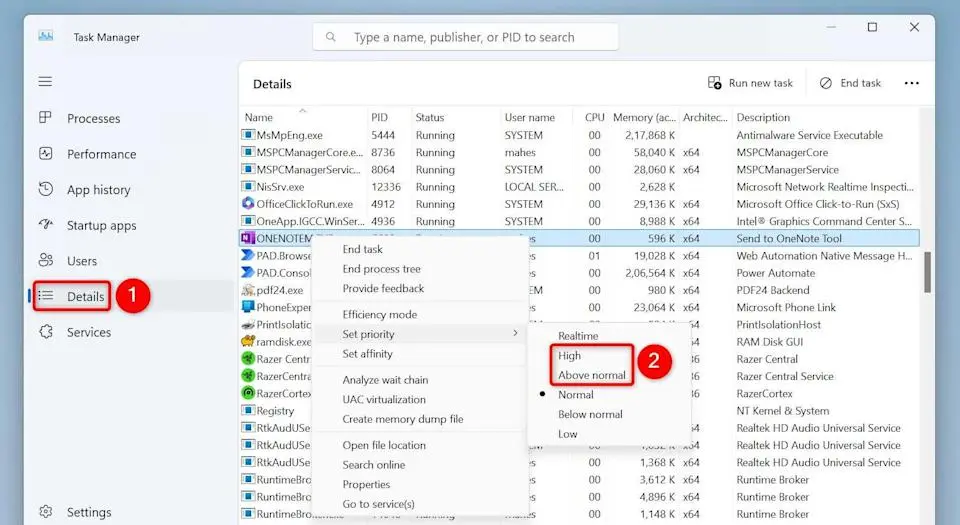Choose End process tree
960x525 pixels.
pos(381,269)
